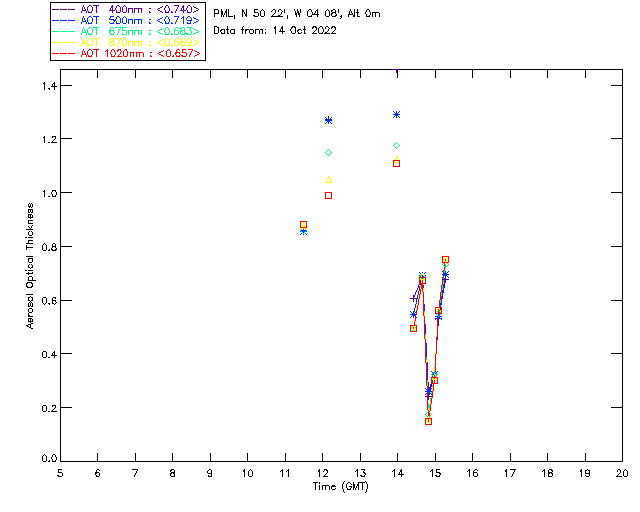Click the 0.0 y-axis tick label

pos(49,459)
